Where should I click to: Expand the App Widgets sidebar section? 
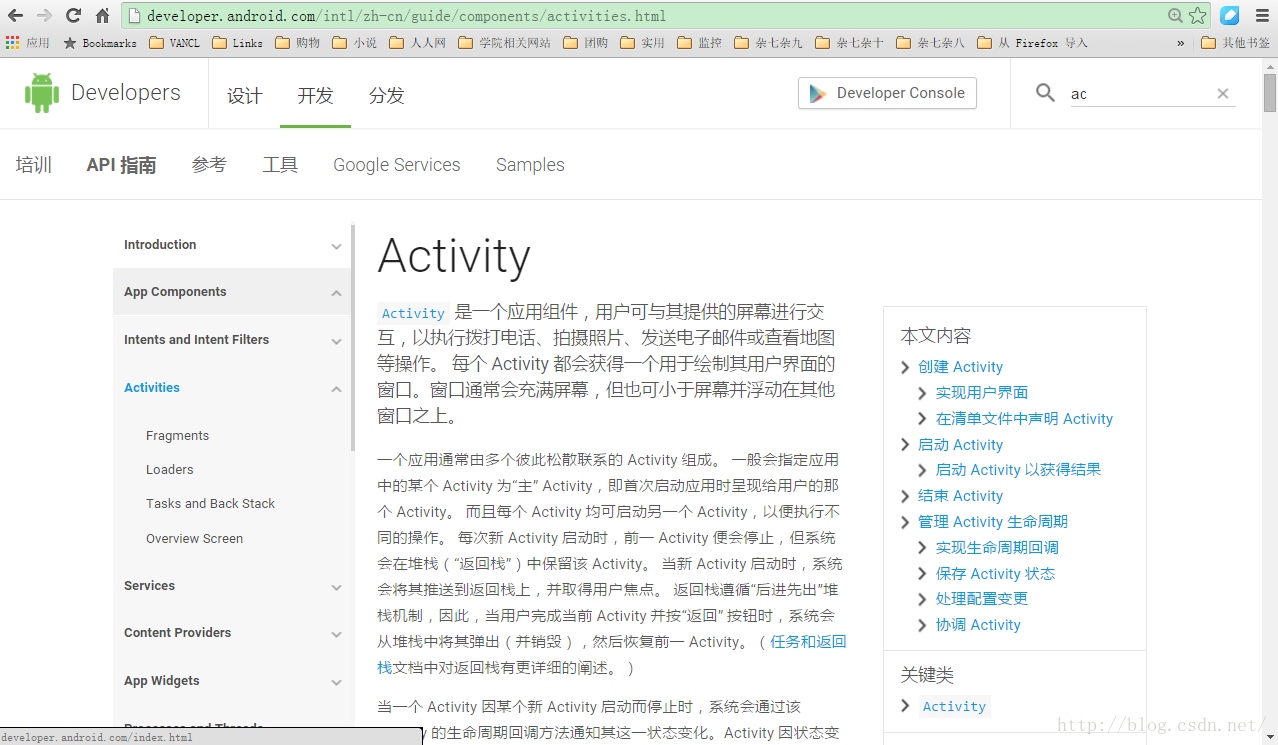pyautogui.click(x=336, y=682)
